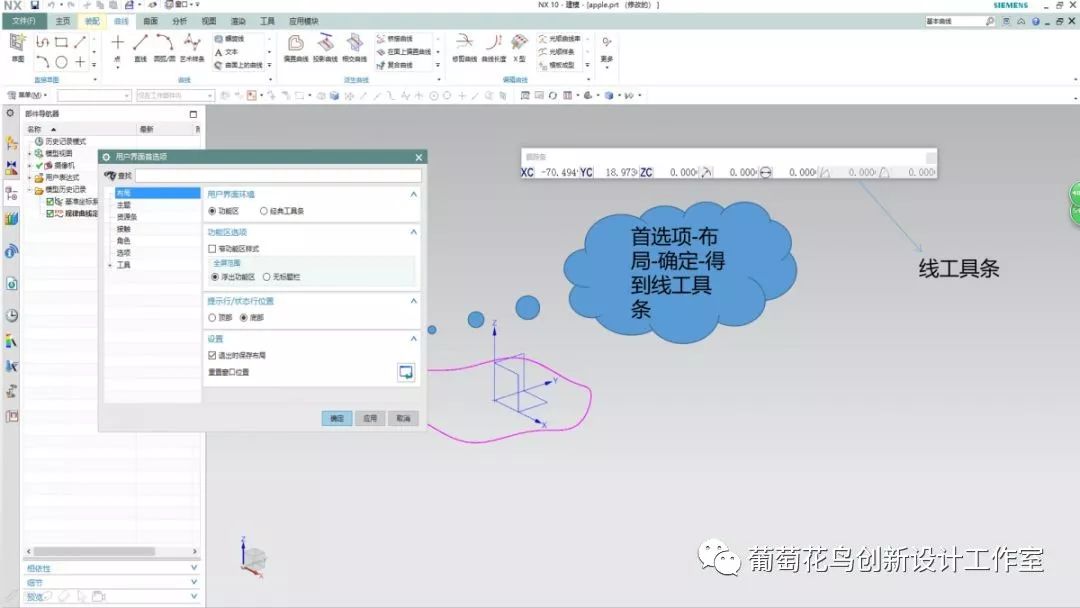Click the 查找 search field in preferences

pos(278,176)
